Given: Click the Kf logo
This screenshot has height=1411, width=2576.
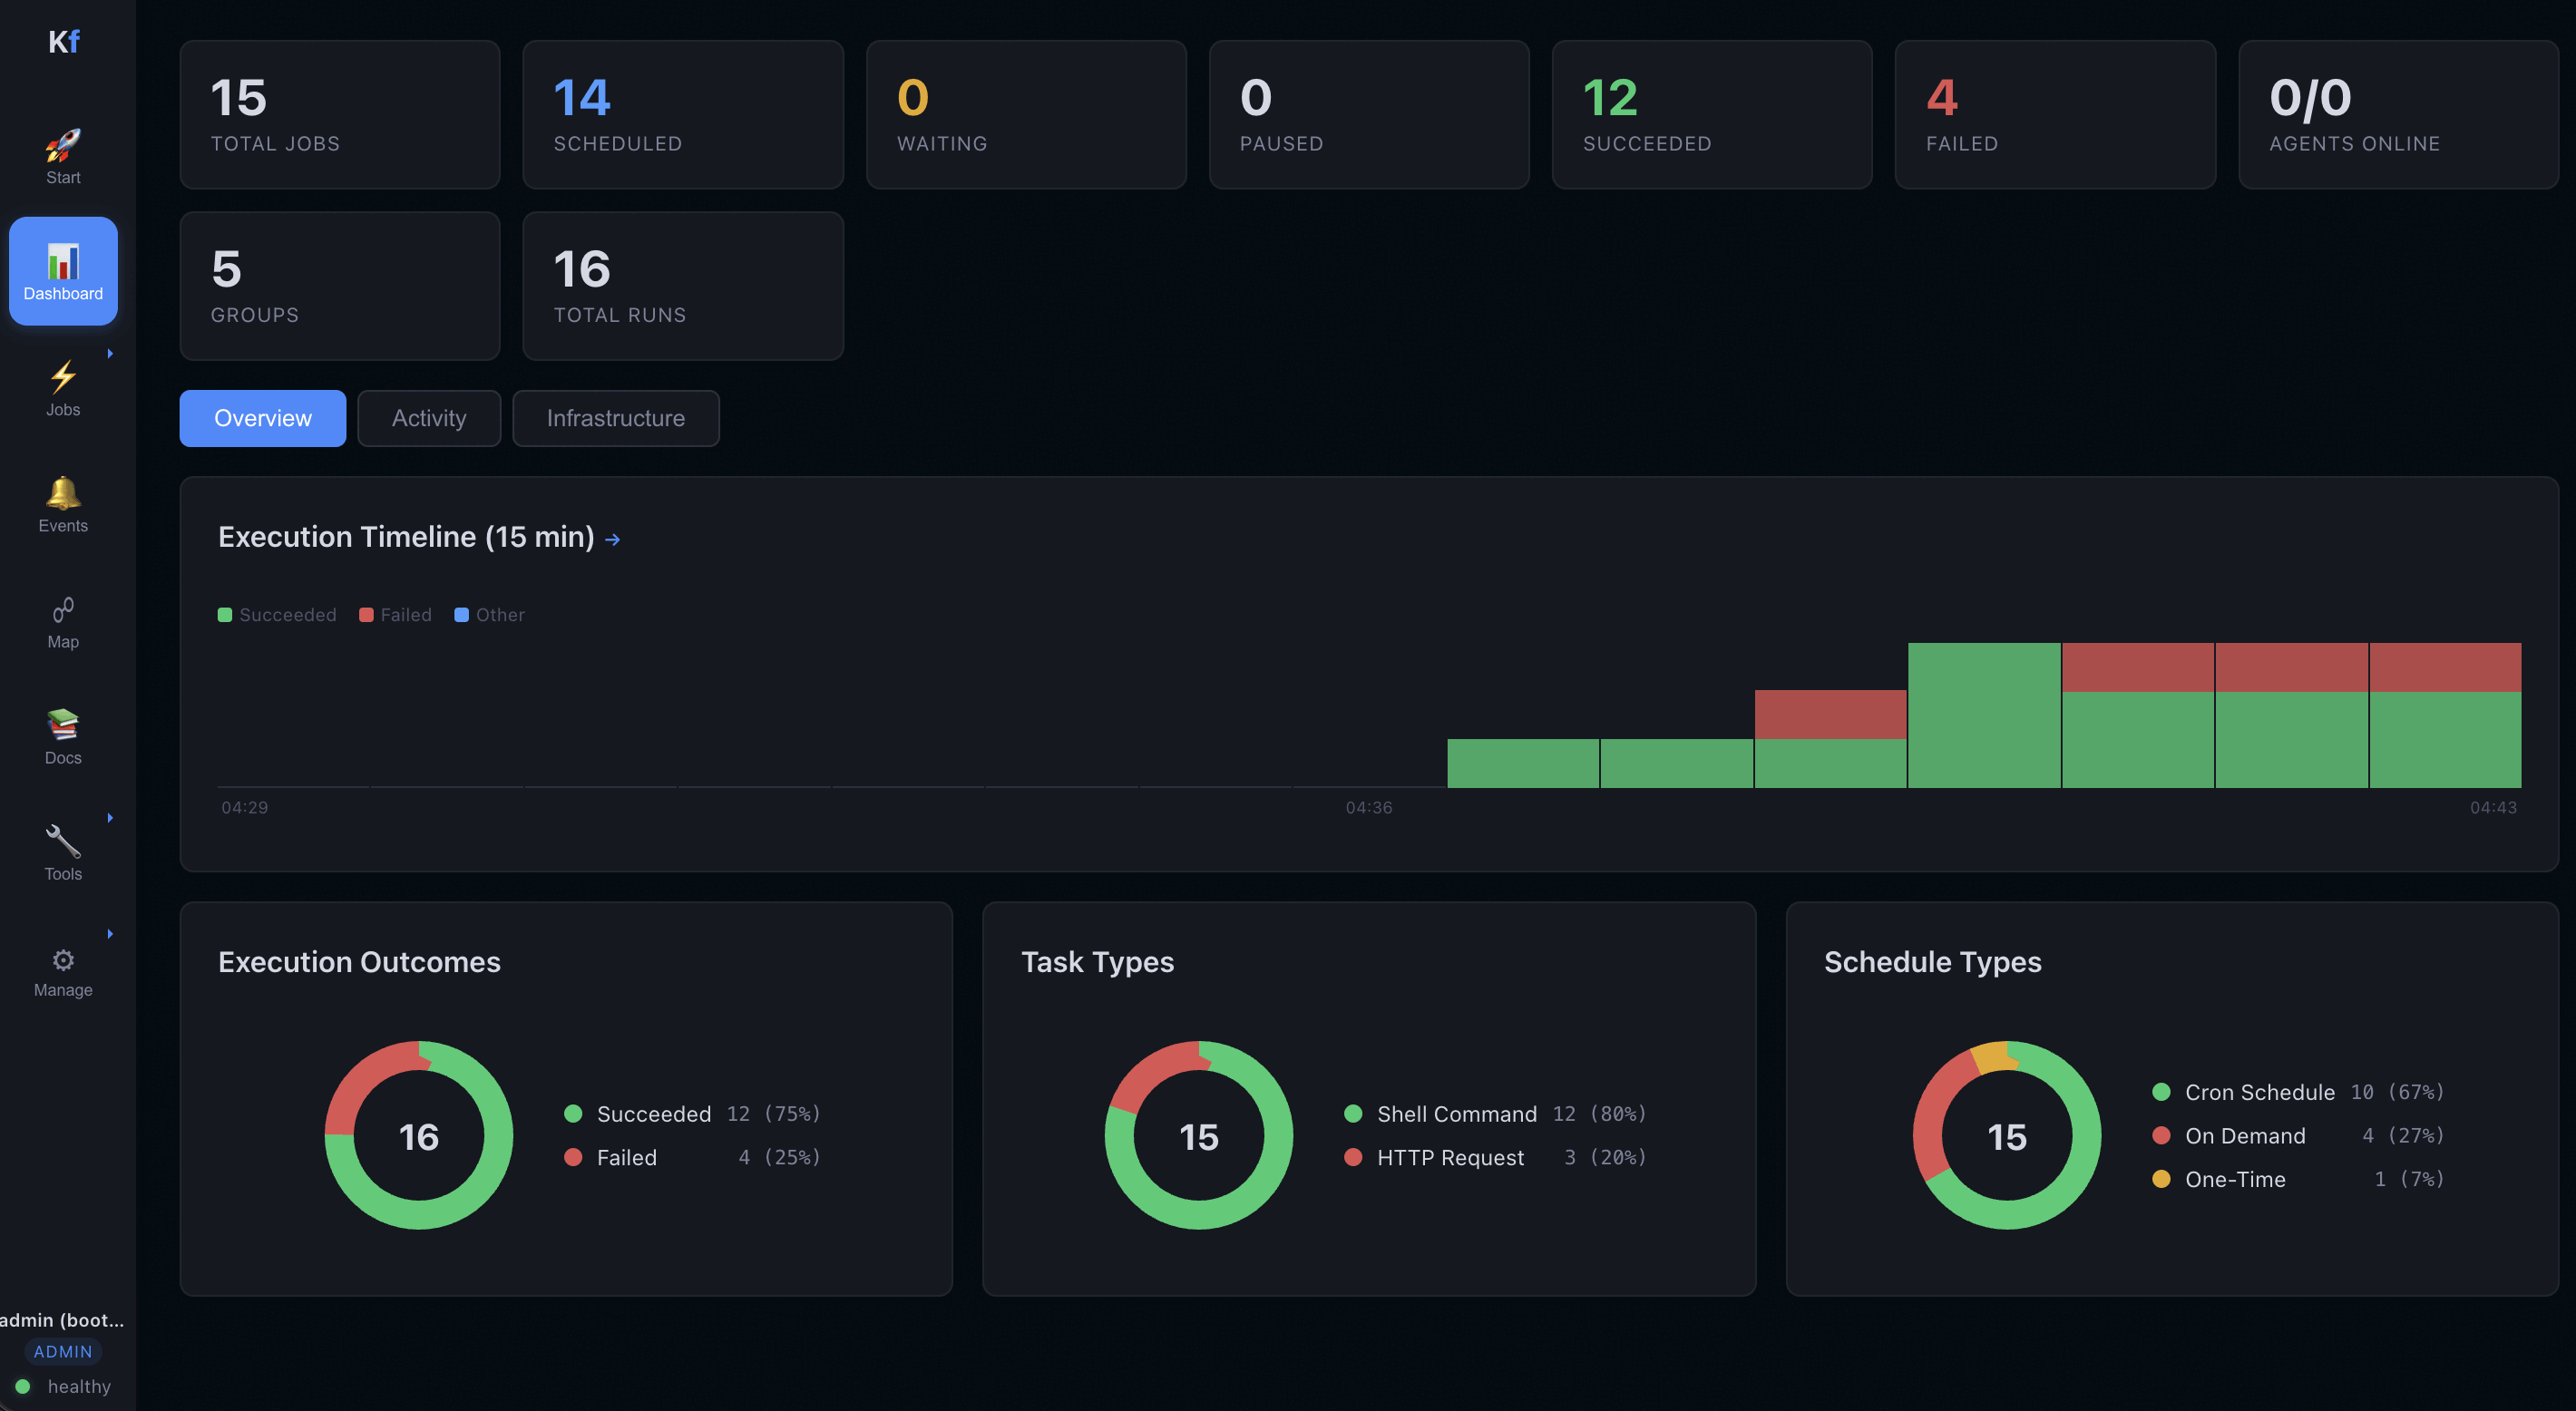Looking at the screenshot, I should point(64,41).
